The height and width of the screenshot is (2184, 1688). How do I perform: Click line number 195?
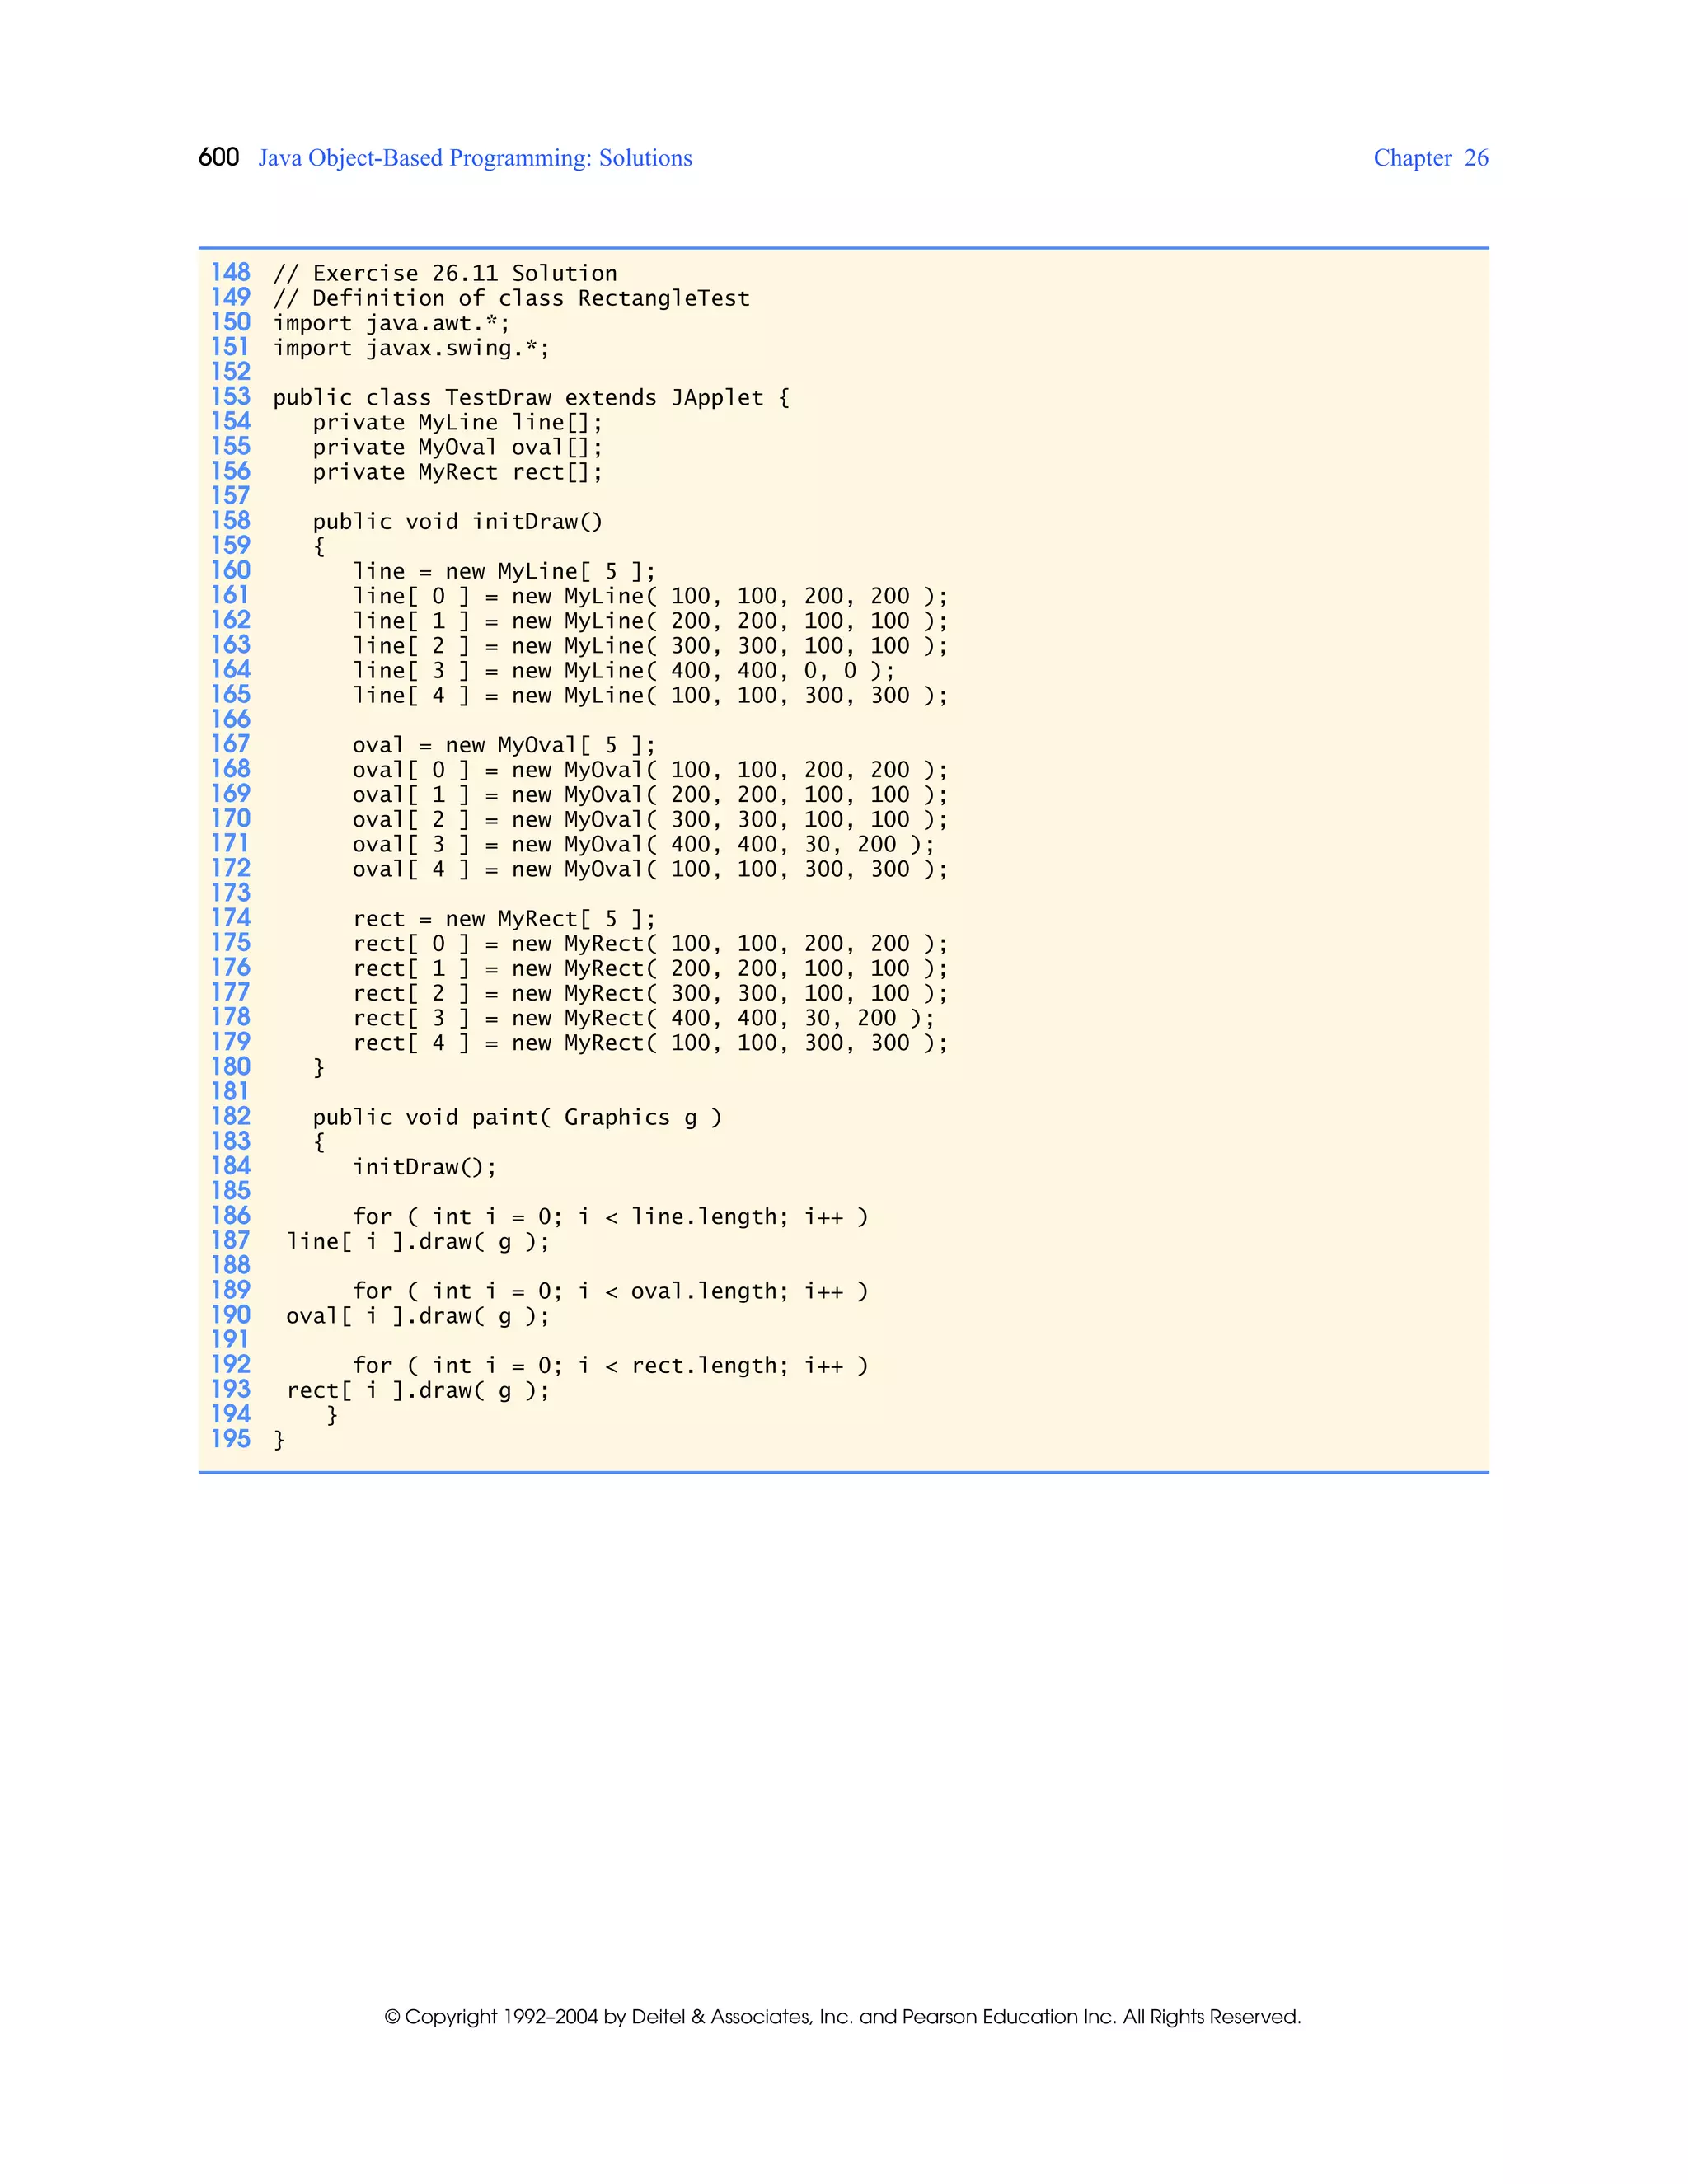tap(230, 1440)
